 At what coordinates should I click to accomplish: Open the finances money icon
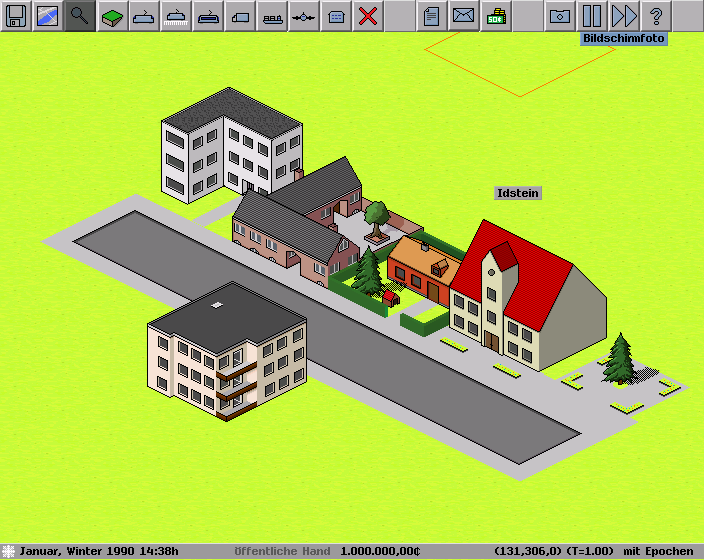(495, 16)
